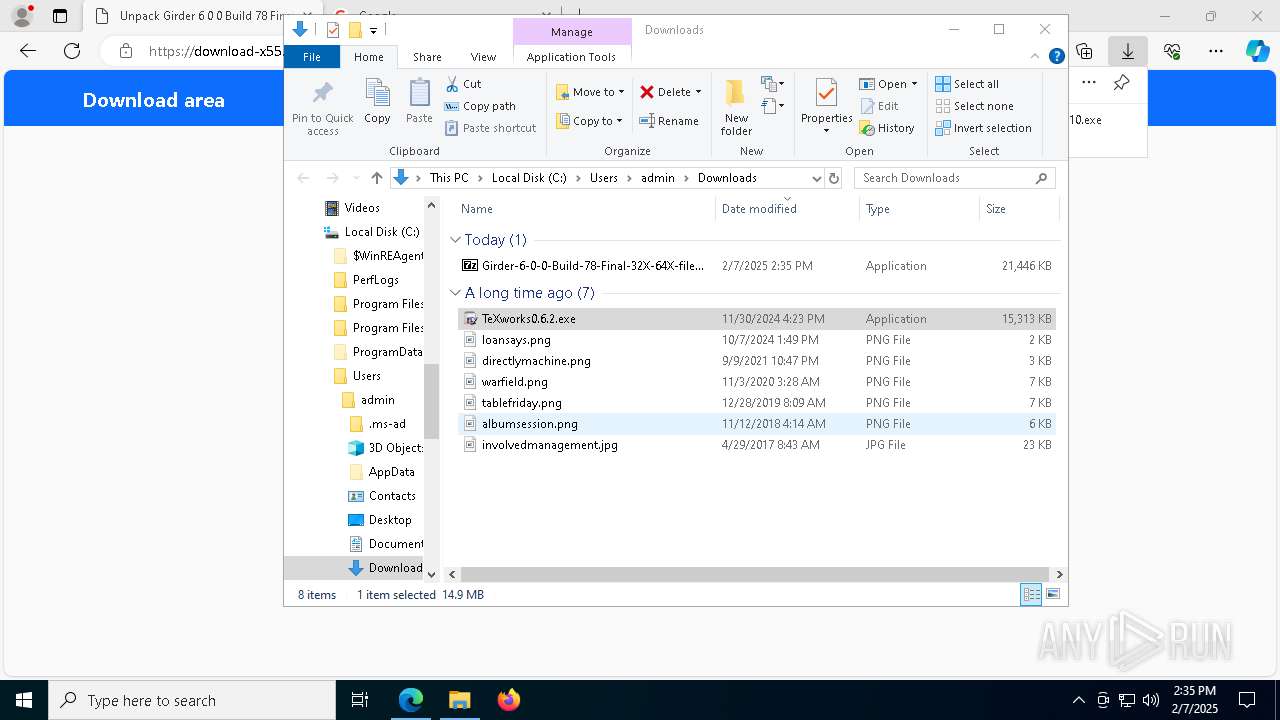Open address bar history dropdown

pos(816,178)
